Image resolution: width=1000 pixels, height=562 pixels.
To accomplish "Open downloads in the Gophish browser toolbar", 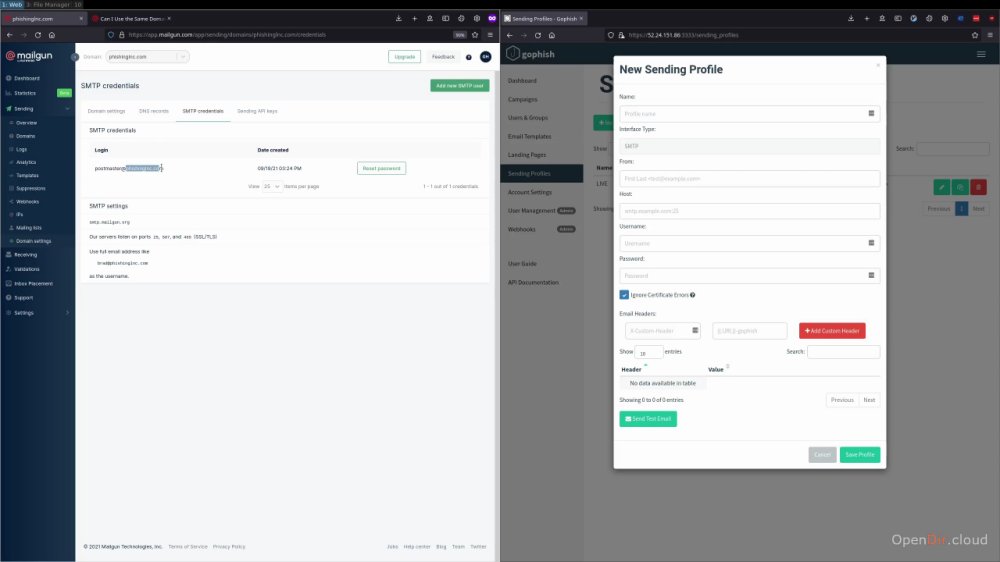I will click(851, 18).
